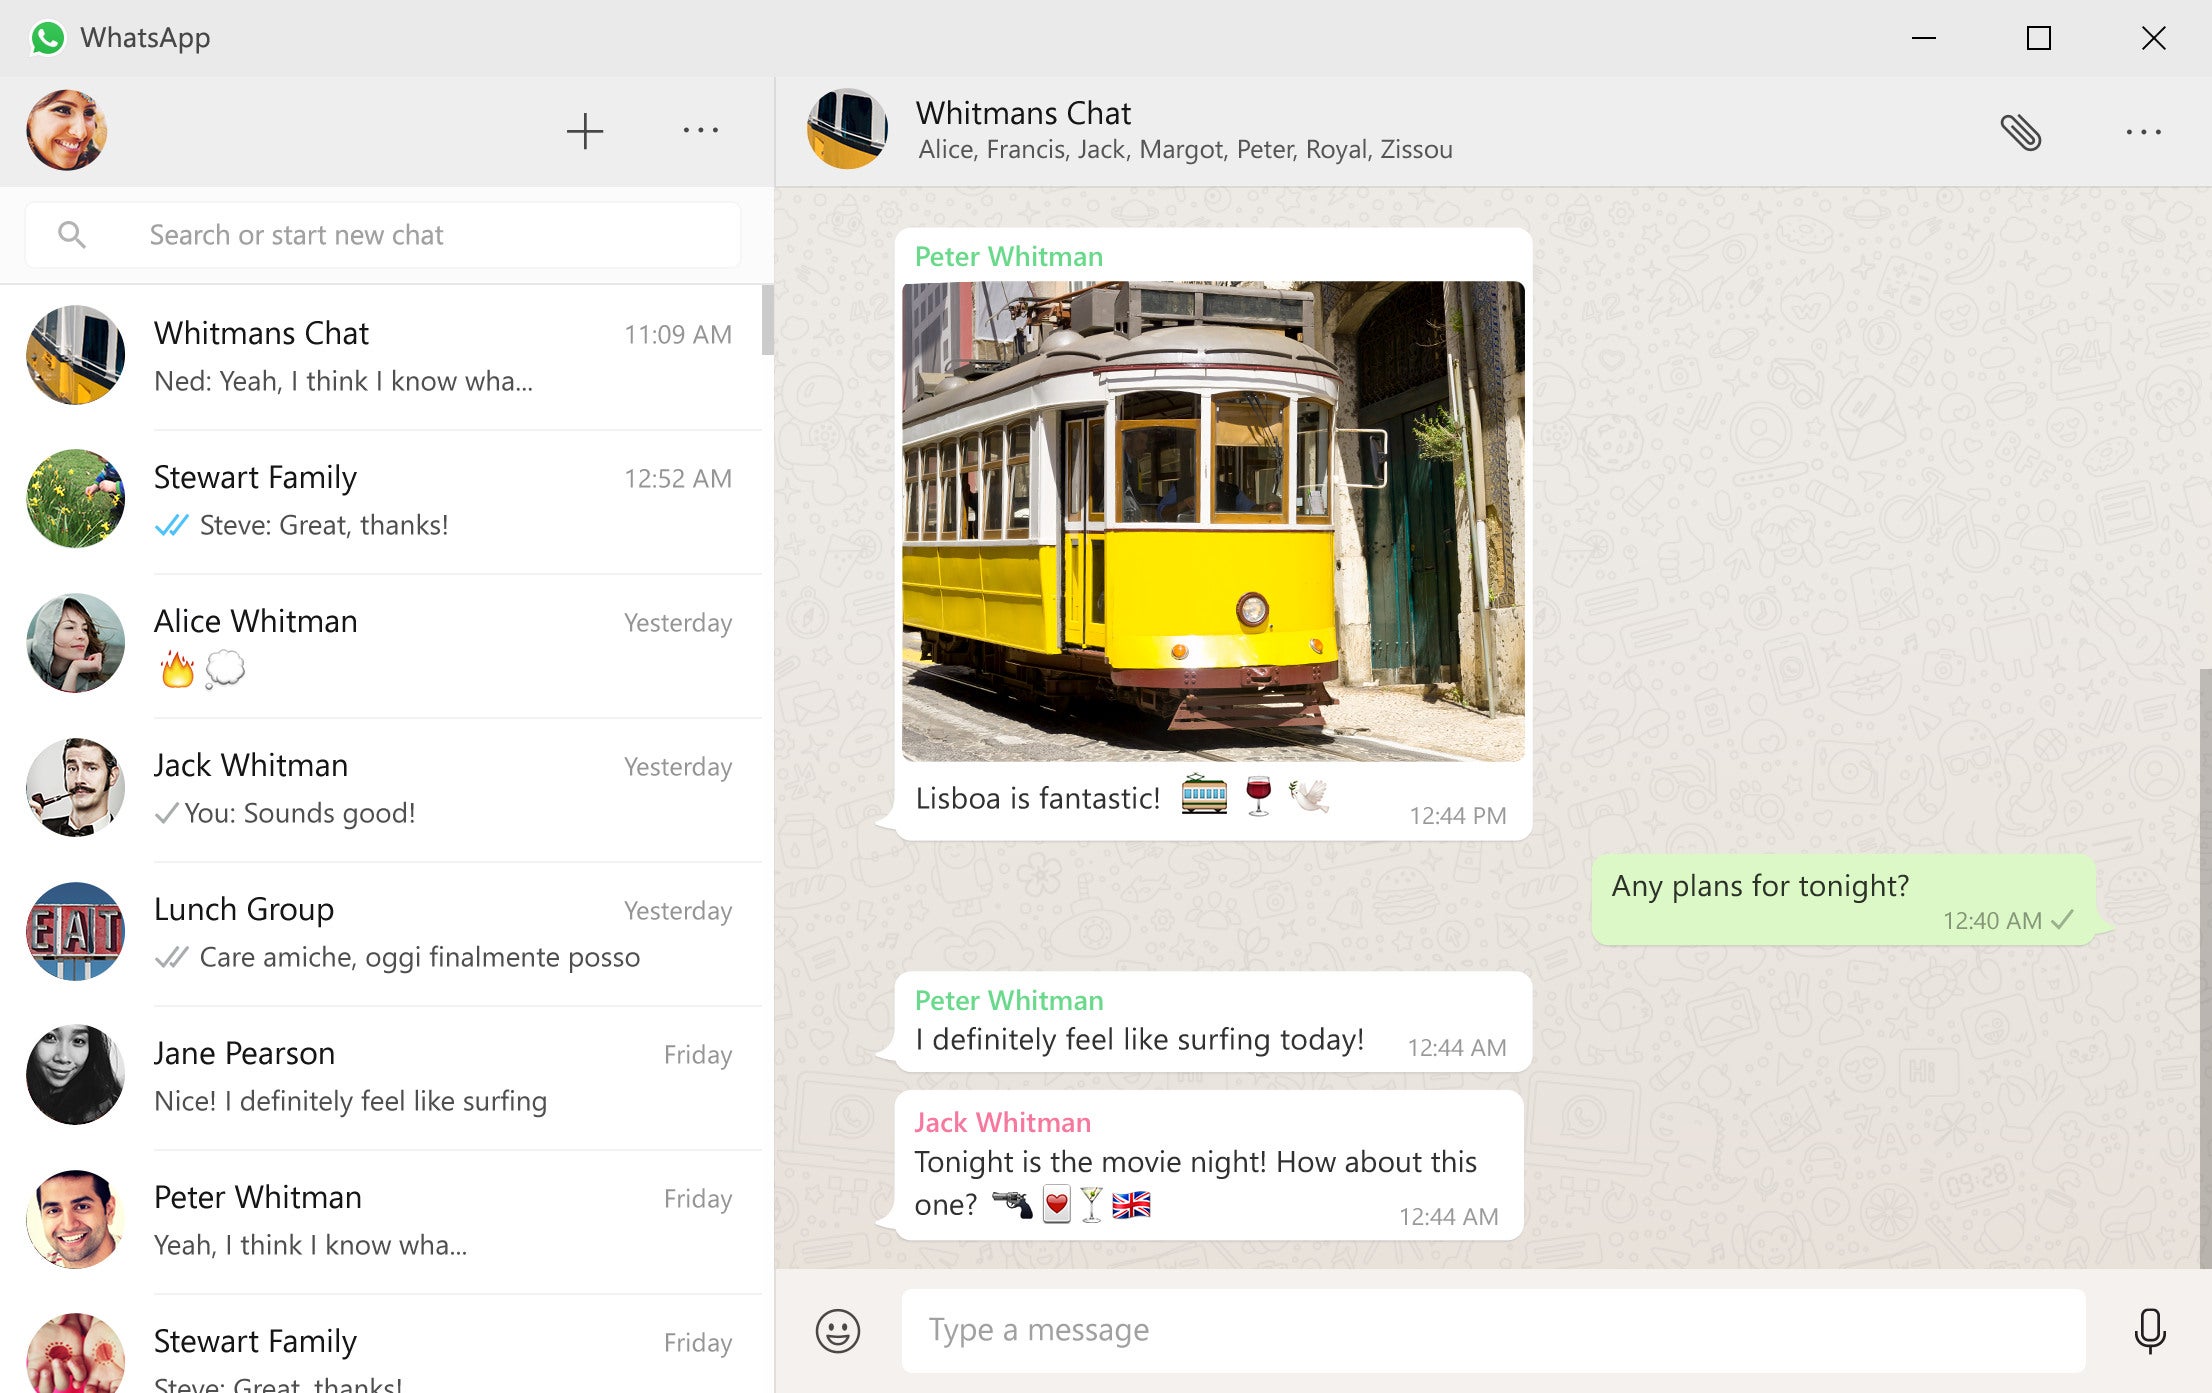The image size is (2212, 1393).
Task: Open more options for Whitmans Chat header
Action: coord(2143,132)
